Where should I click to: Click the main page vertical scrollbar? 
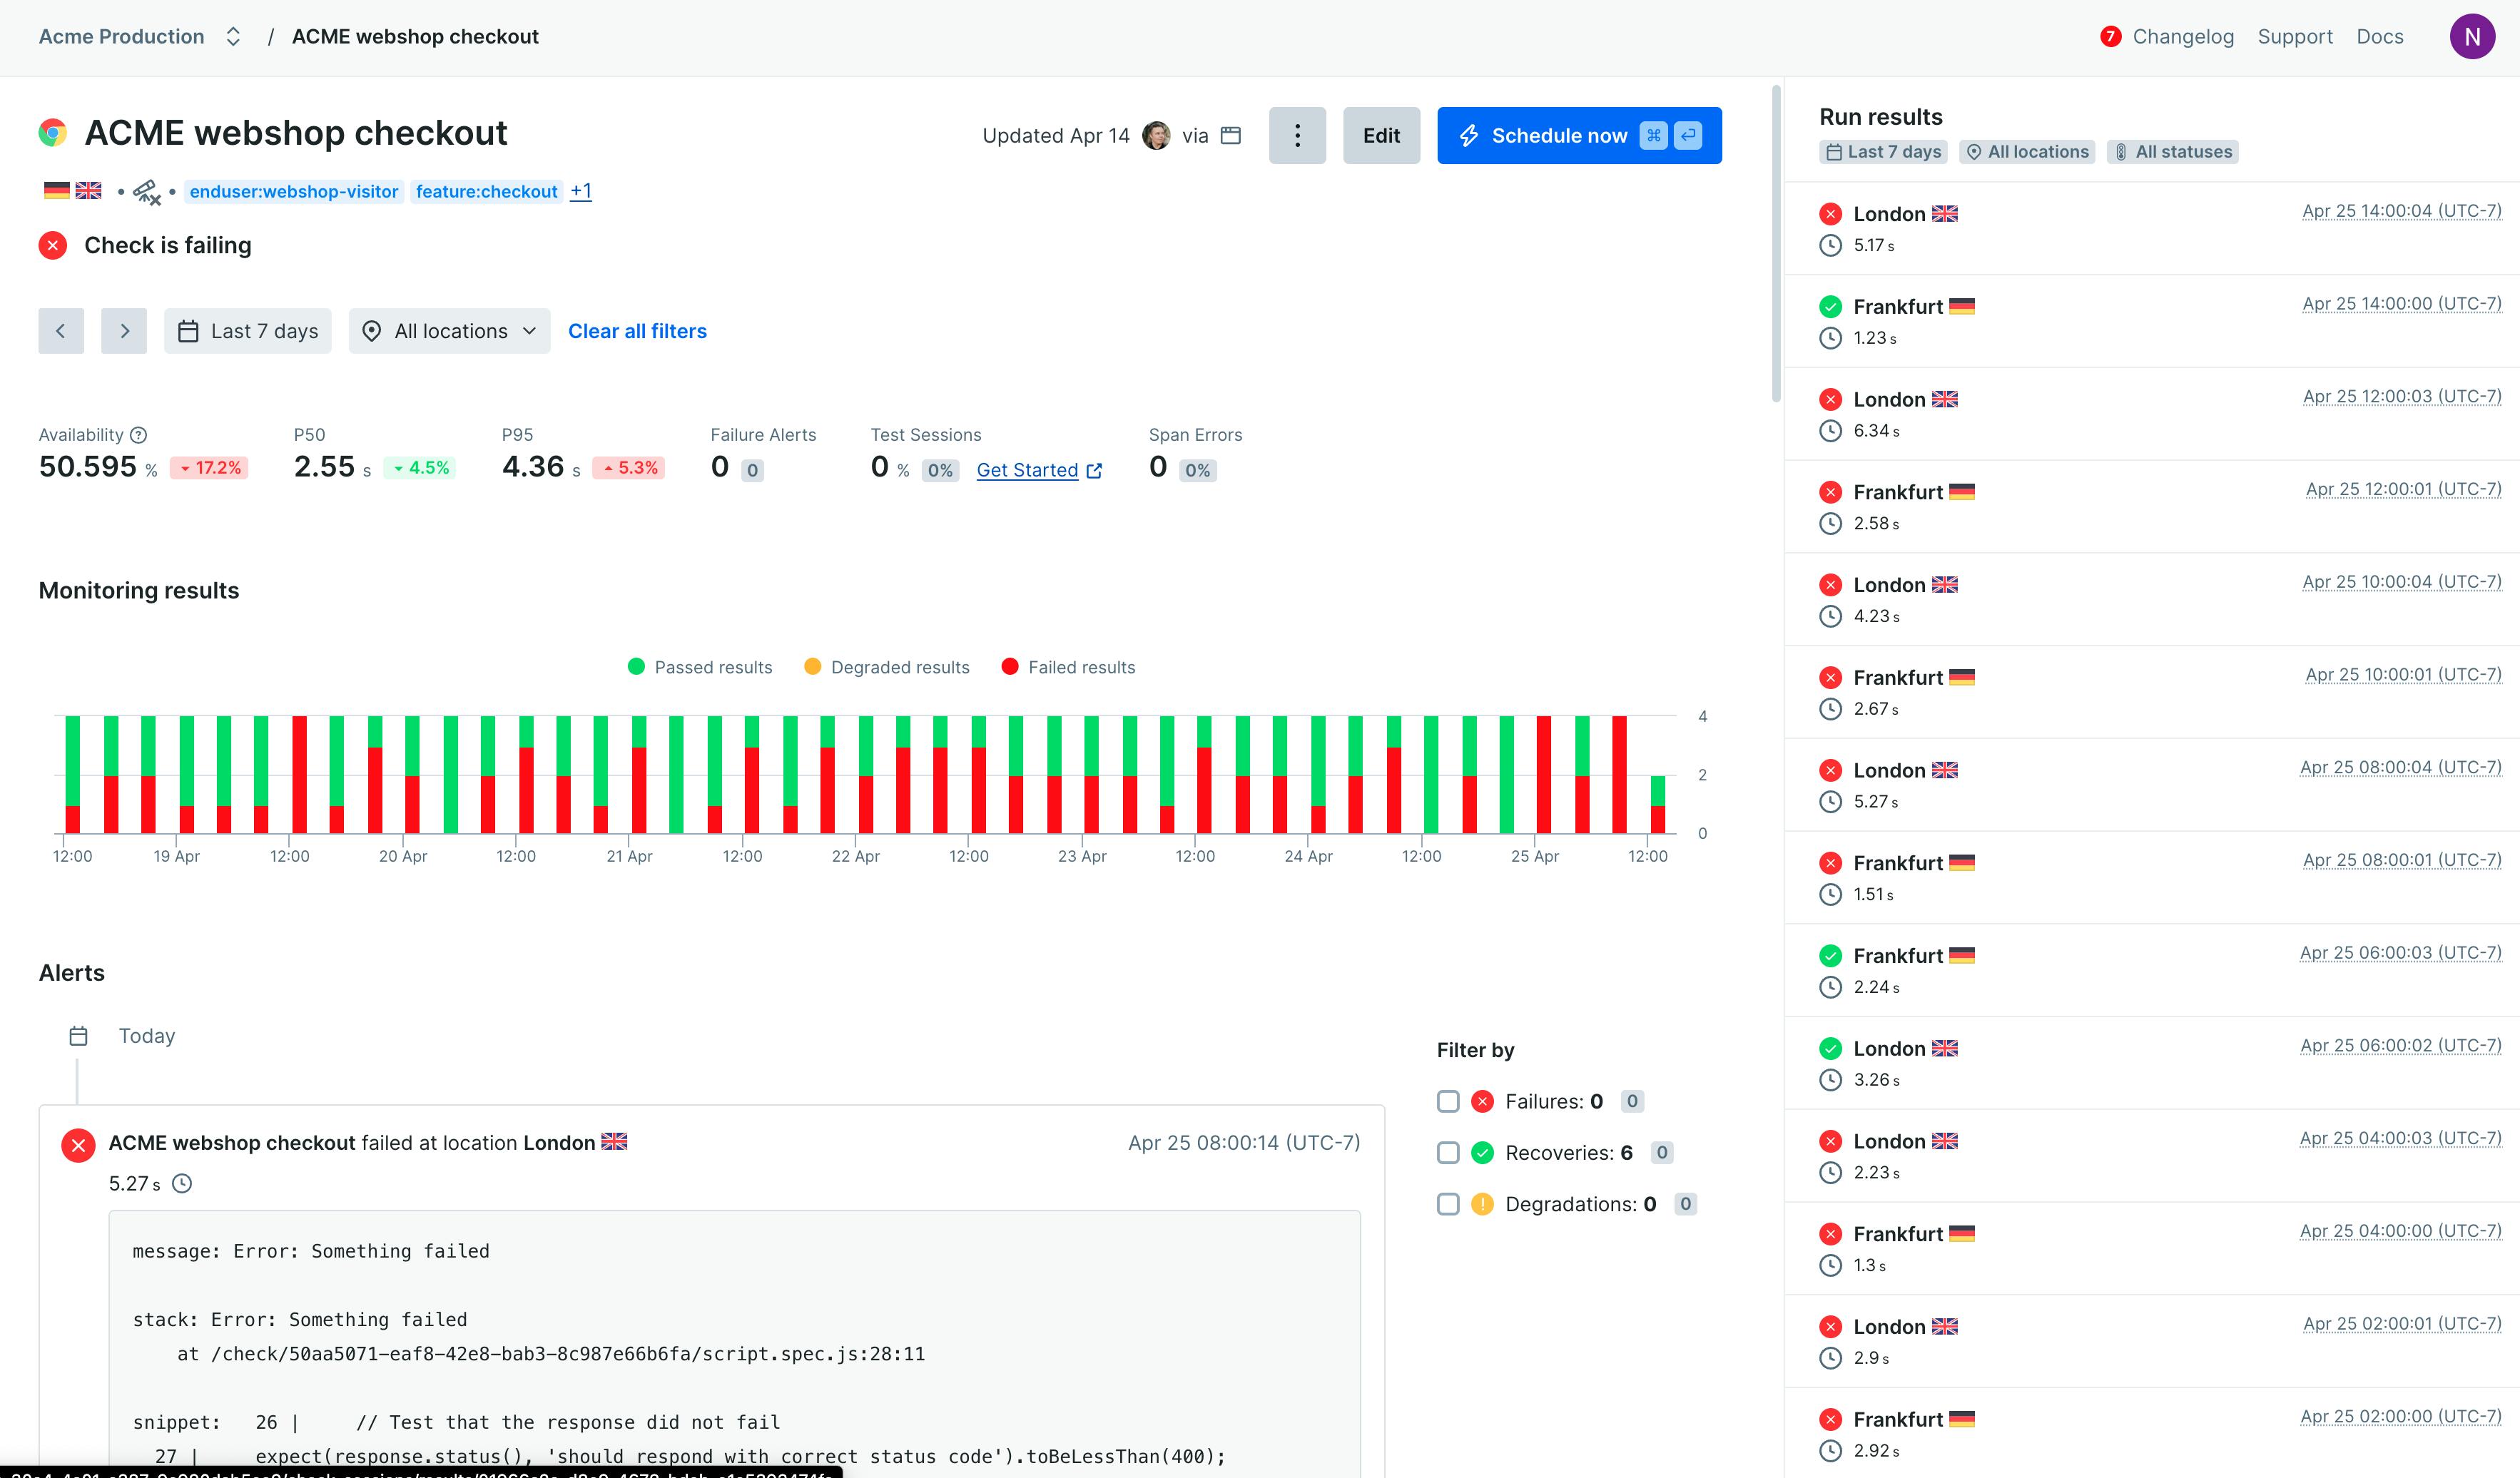(x=1776, y=245)
